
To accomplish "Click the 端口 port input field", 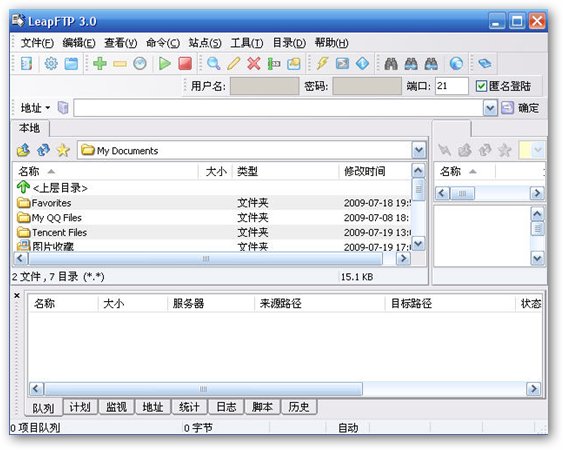I will pos(451,86).
